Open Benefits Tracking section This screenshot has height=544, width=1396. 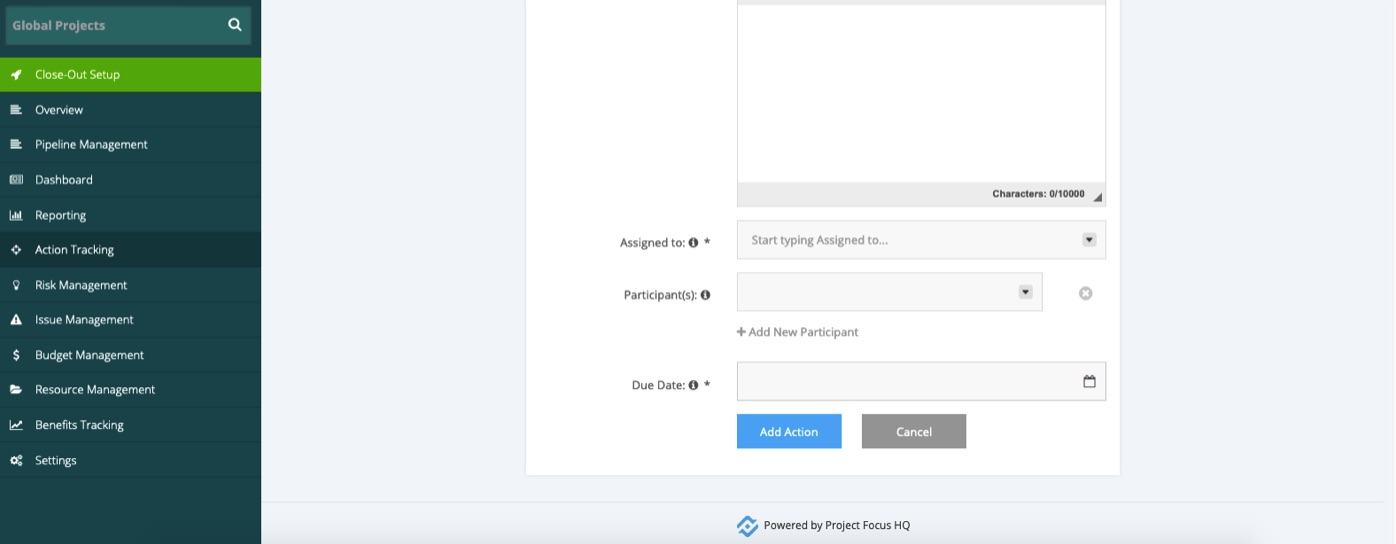(x=130, y=425)
